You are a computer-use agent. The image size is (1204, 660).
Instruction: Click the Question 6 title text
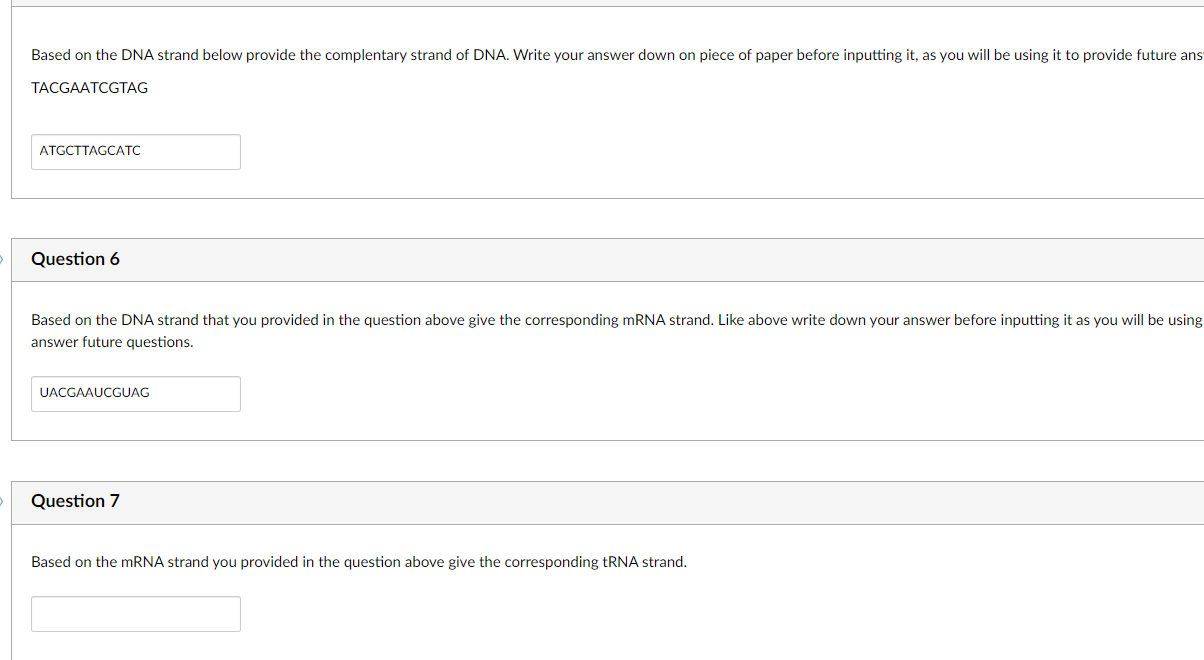point(75,258)
